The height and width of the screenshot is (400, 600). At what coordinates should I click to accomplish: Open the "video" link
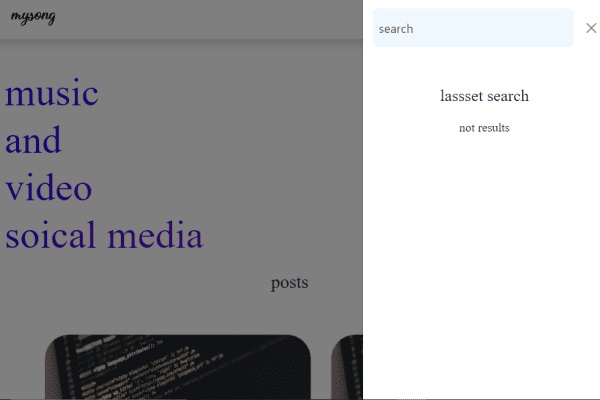click(49, 188)
